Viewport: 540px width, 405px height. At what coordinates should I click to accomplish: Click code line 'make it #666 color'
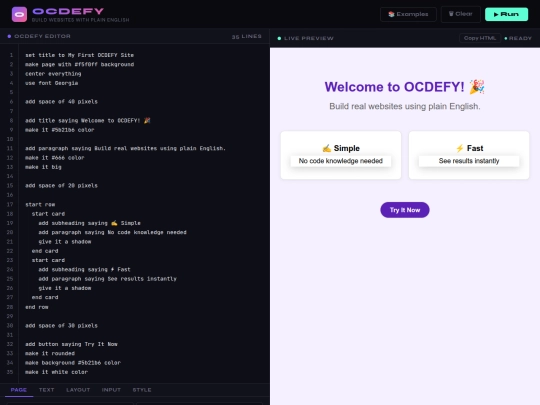pyautogui.click(x=54, y=158)
